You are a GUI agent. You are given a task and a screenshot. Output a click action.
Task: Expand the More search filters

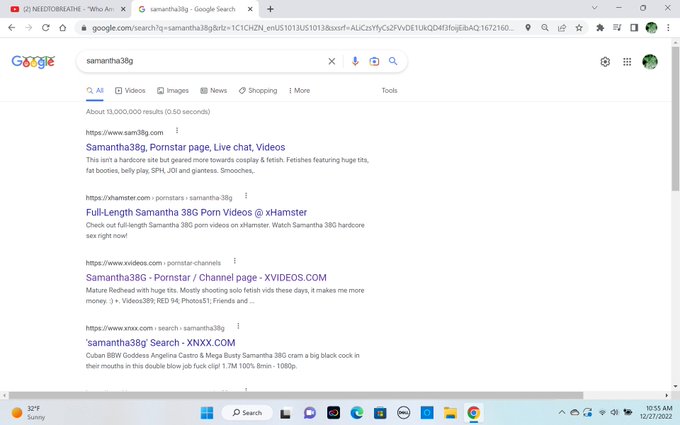299,91
